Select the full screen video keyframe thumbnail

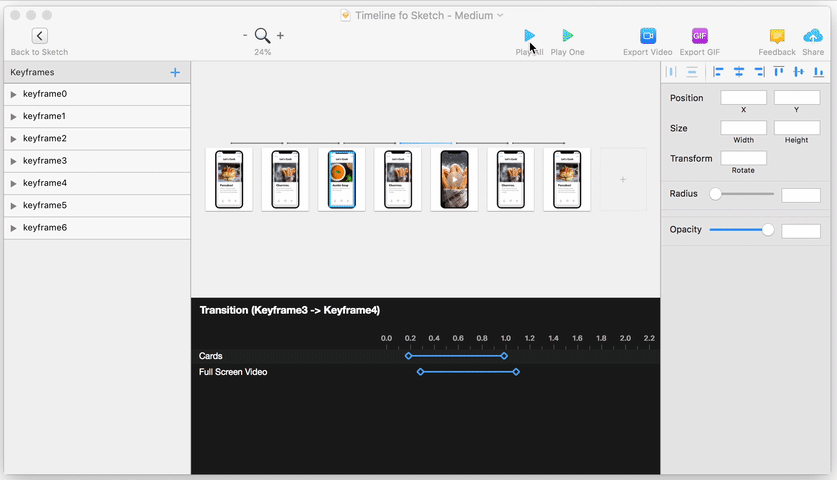click(x=454, y=179)
